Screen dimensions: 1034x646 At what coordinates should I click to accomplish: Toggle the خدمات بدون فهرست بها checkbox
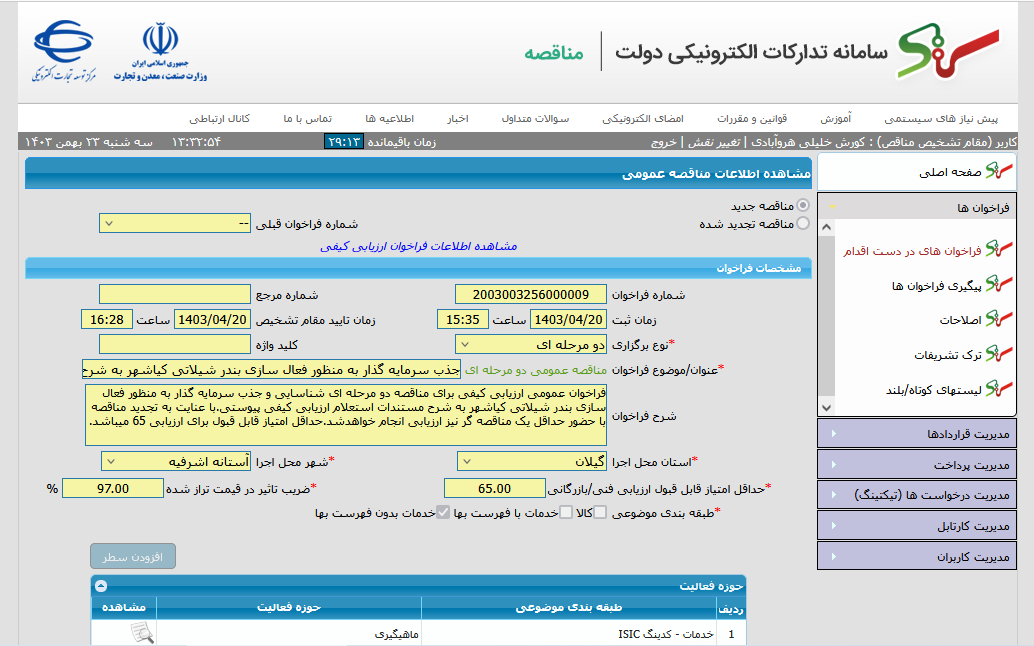click(443, 512)
